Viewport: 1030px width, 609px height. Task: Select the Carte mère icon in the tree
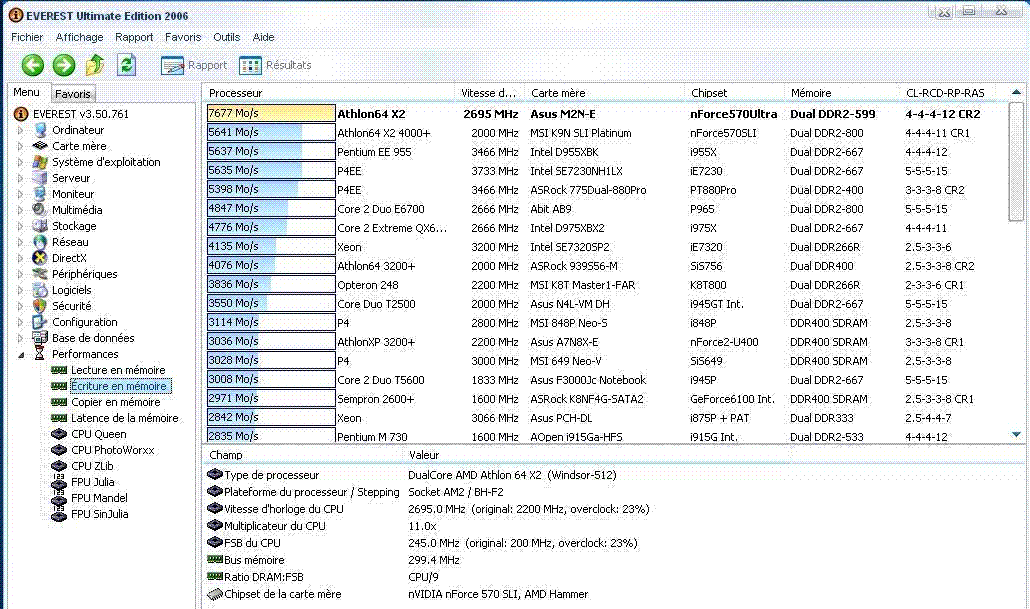click(x=40, y=146)
